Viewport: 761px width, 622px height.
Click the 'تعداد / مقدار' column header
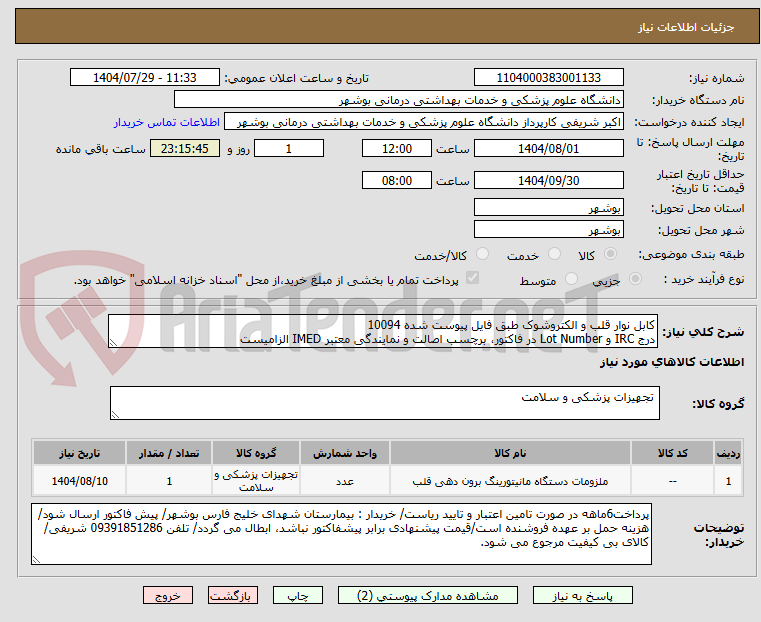[x=168, y=453]
